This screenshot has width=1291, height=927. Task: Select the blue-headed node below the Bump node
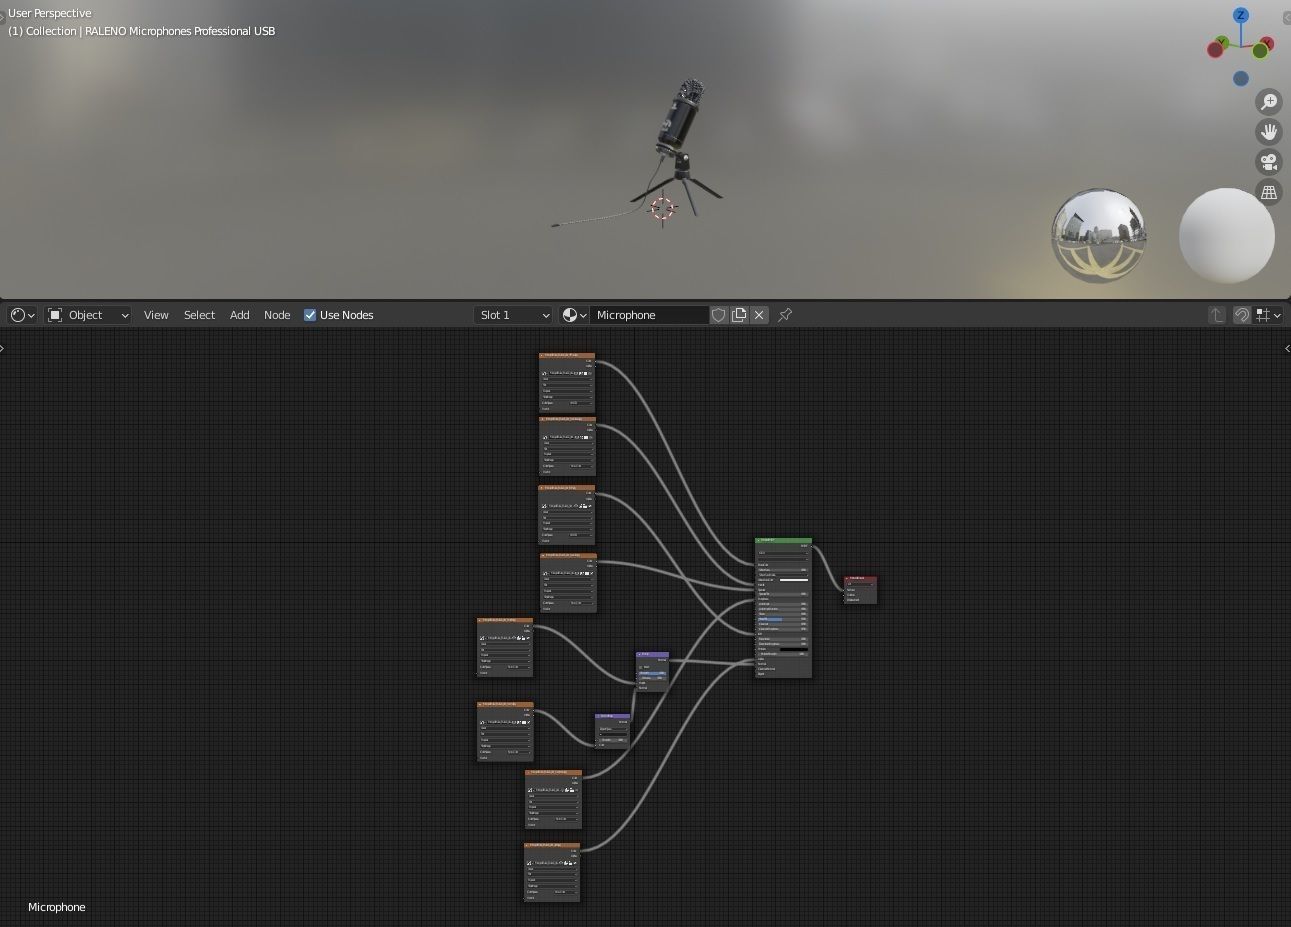(612, 716)
